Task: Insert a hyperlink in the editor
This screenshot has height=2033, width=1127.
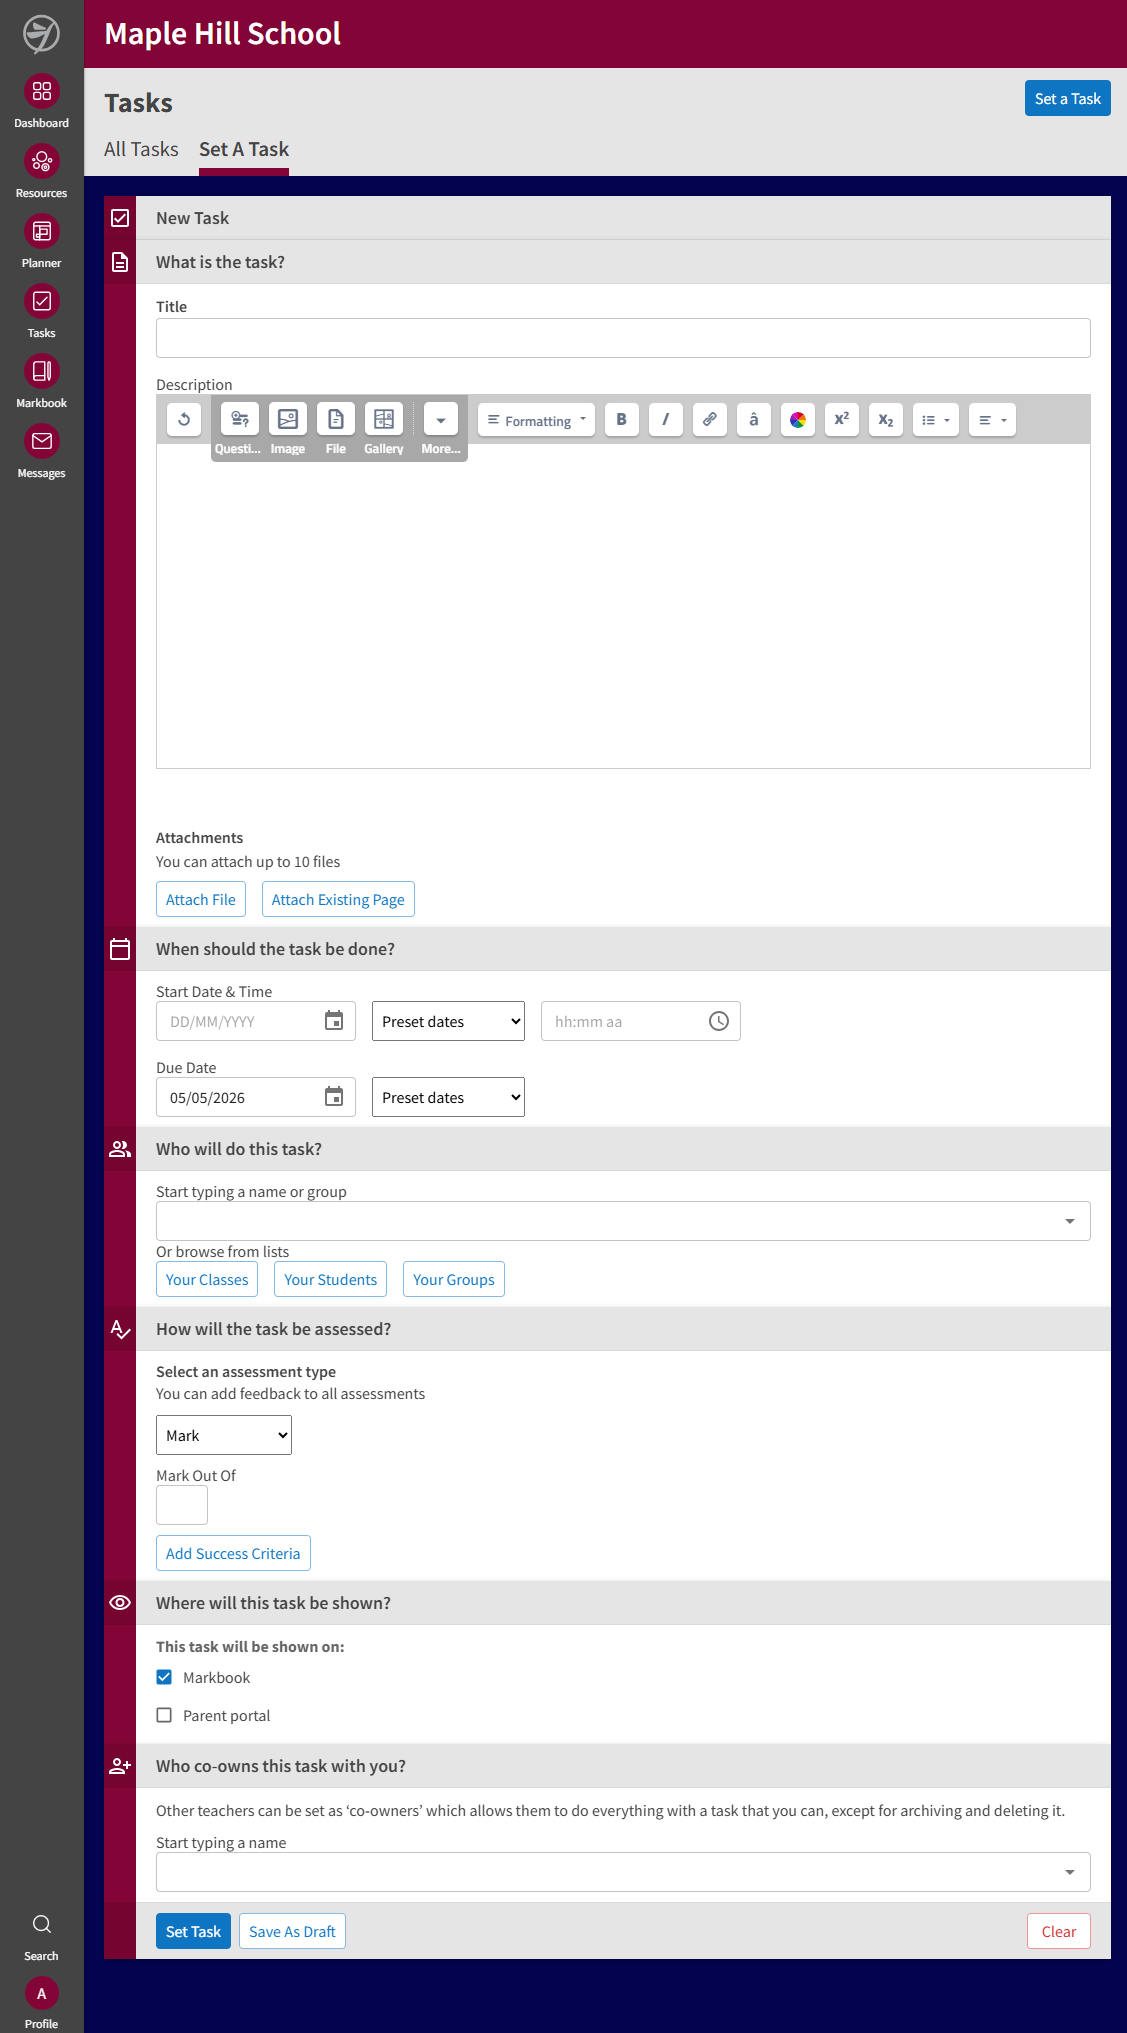Action: pos(710,419)
